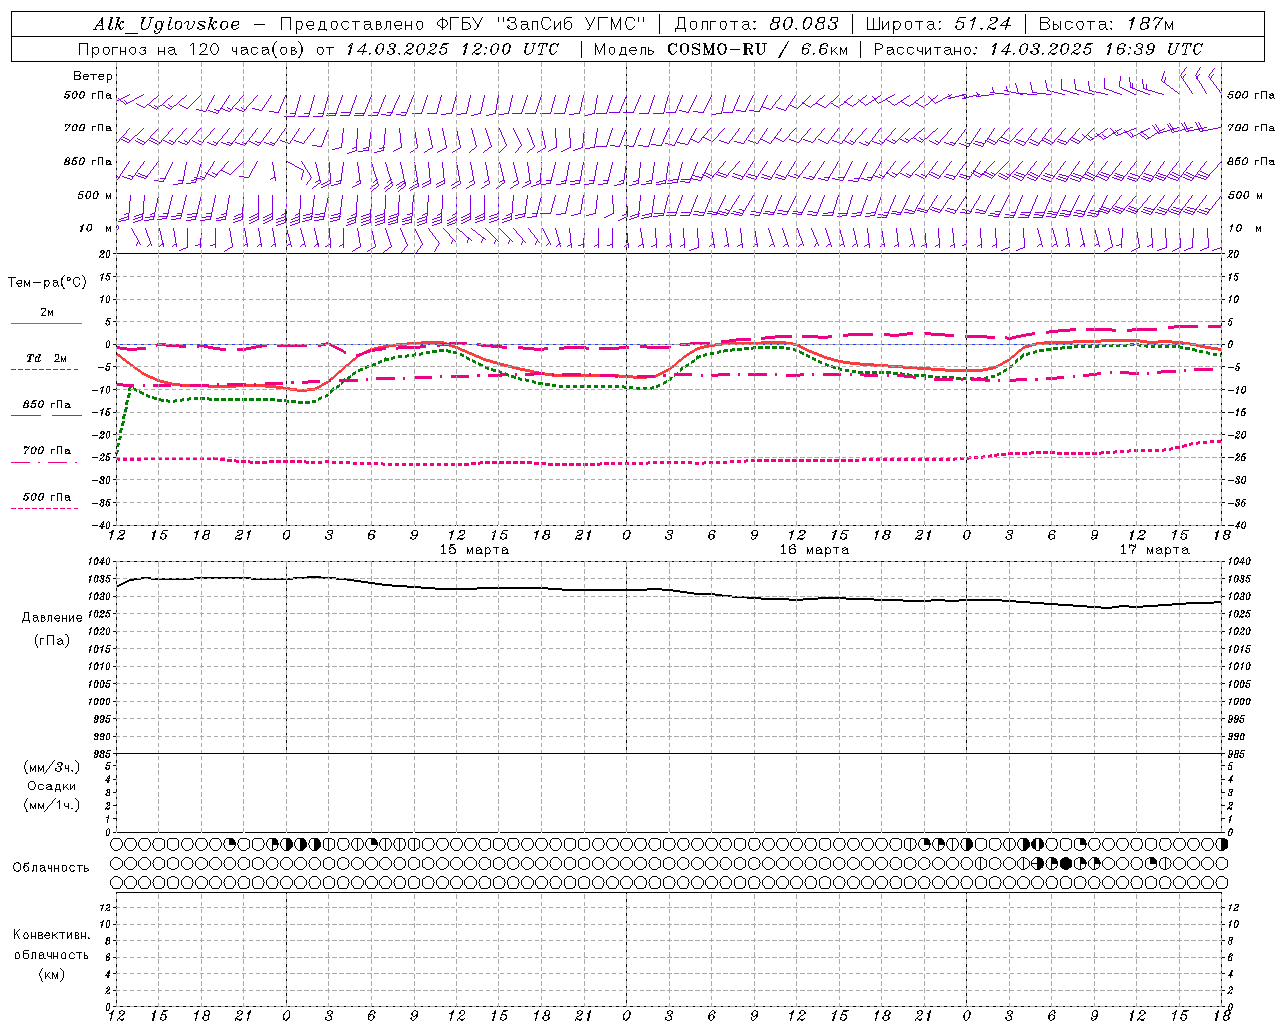Click the 15 марта date label
Image resolution: width=1280 pixels, height=1024 pixels.
(x=474, y=550)
